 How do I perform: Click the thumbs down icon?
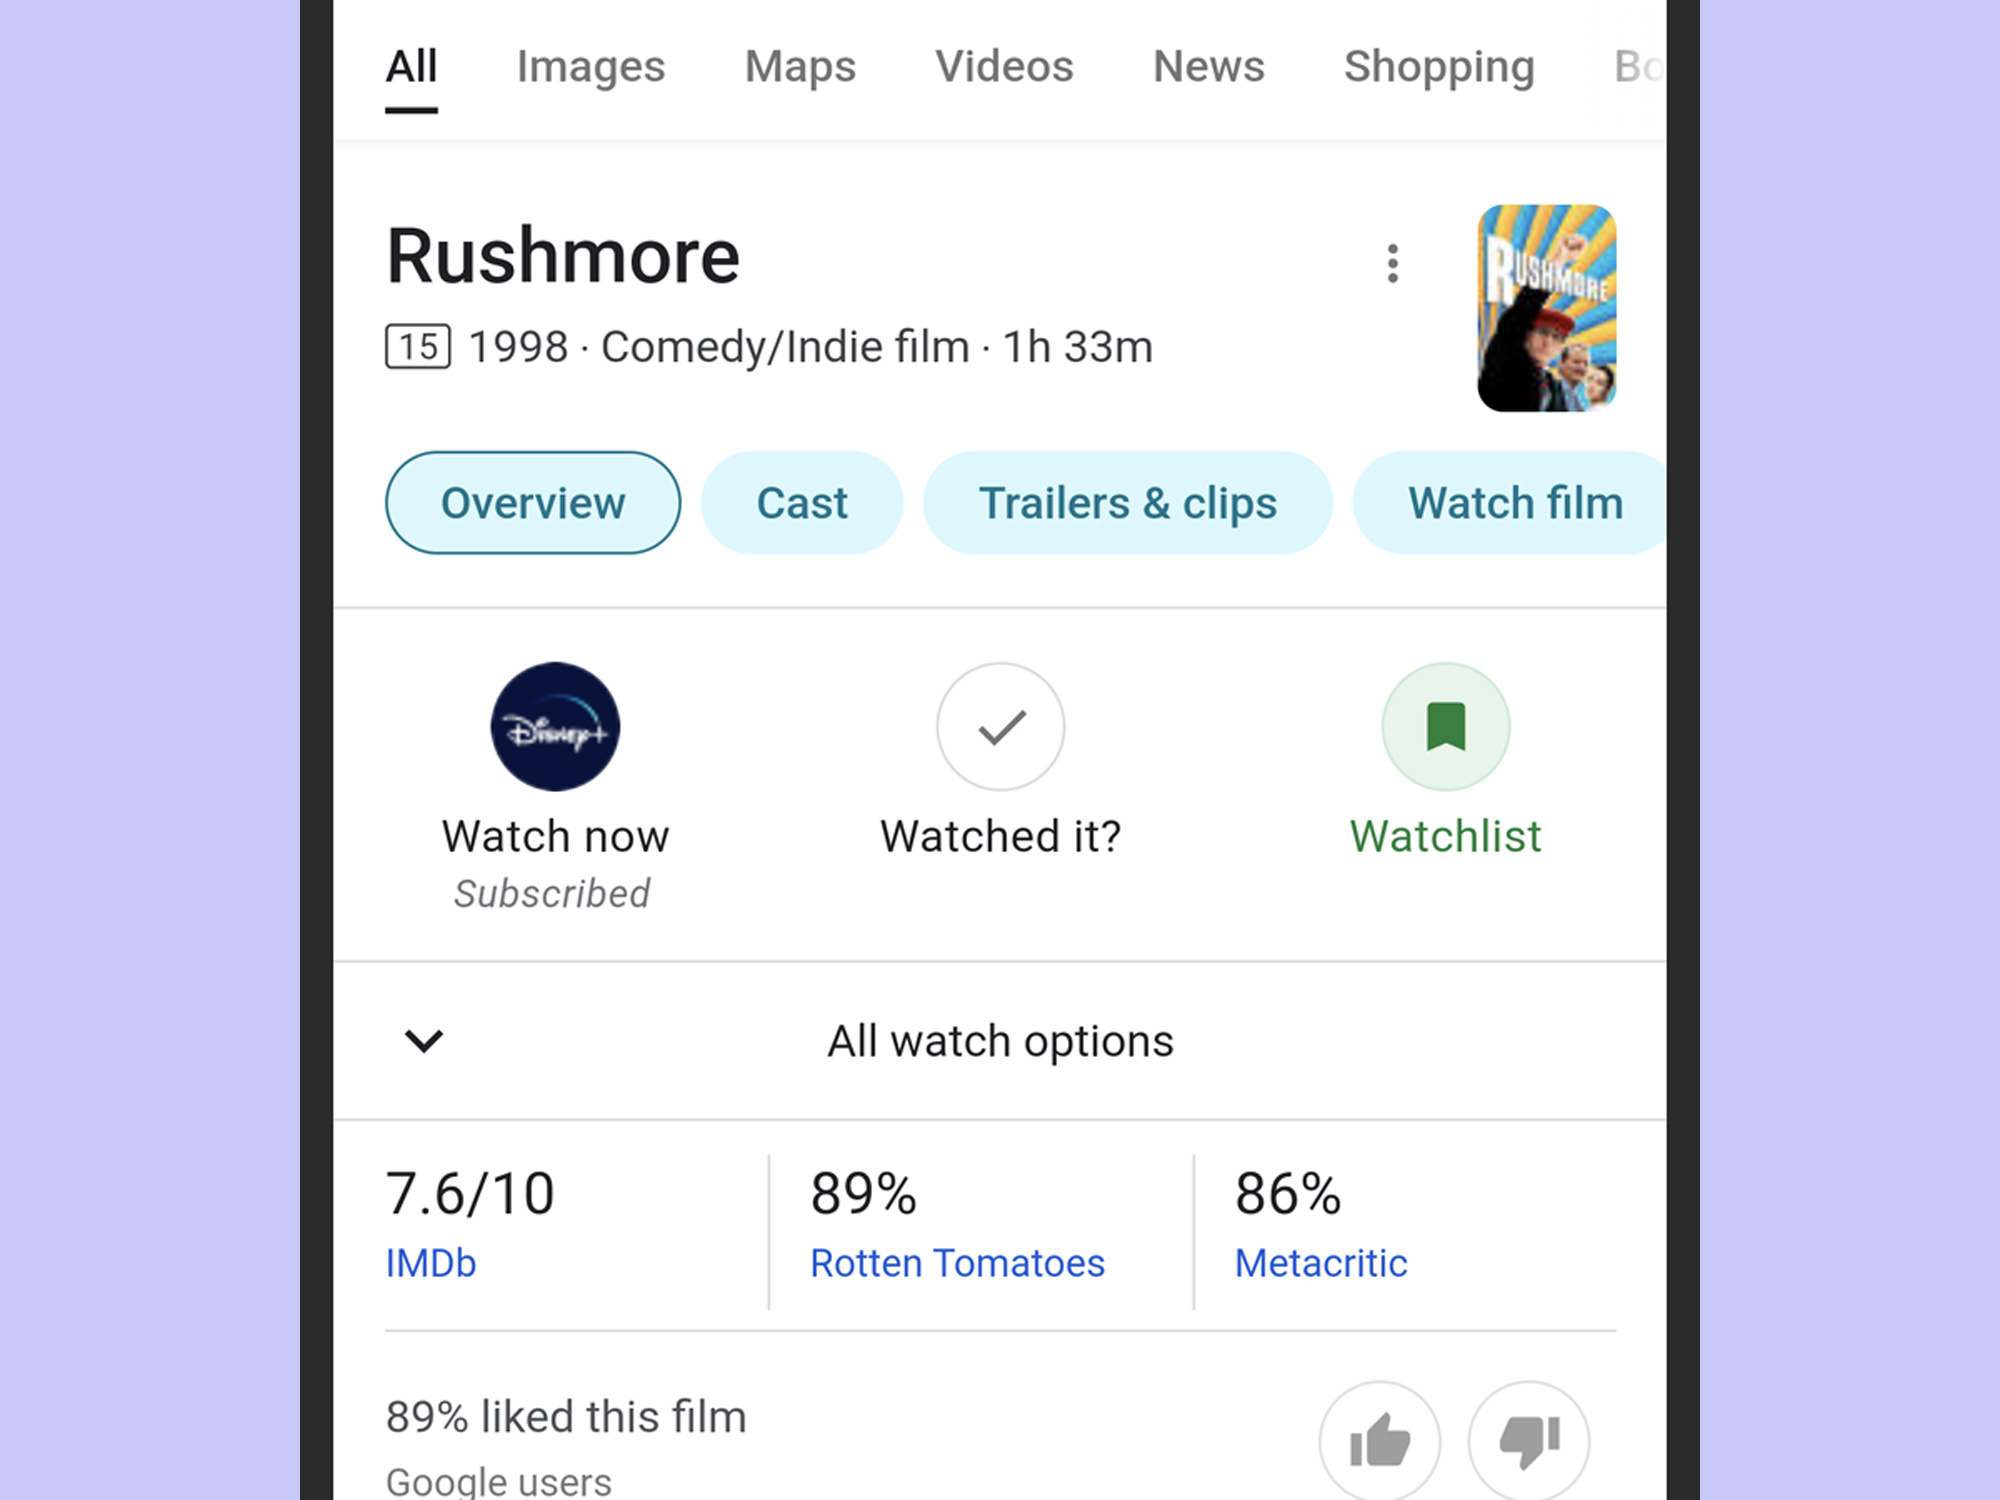click(1528, 1441)
